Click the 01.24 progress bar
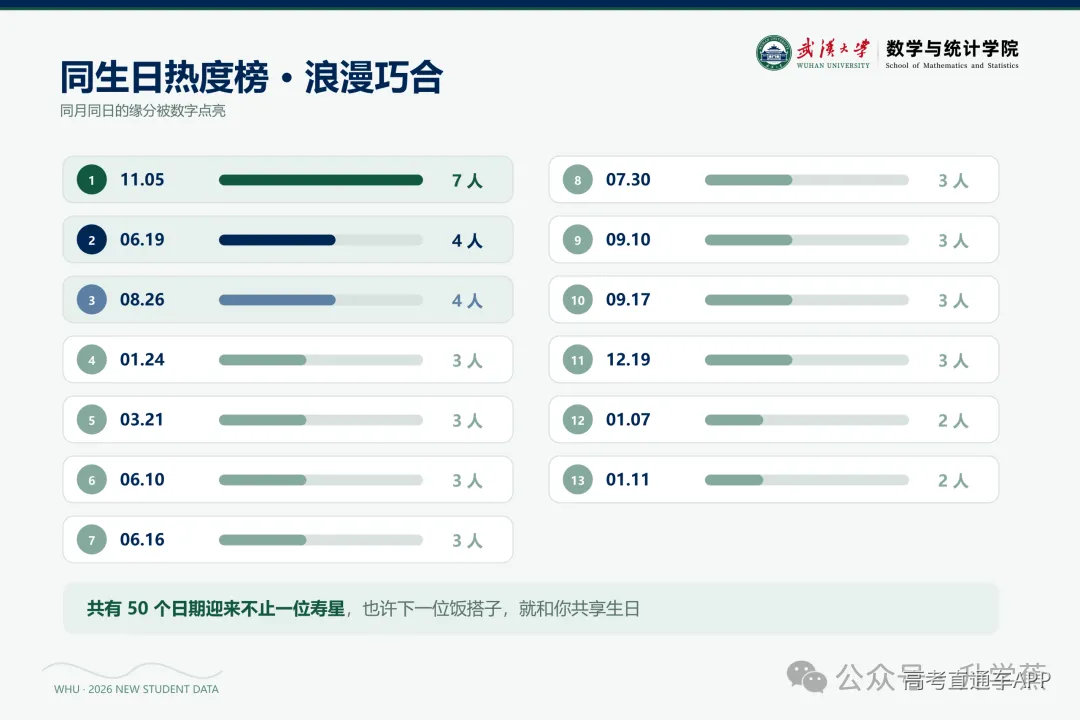The width and height of the screenshot is (1080, 720). tap(321, 360)
